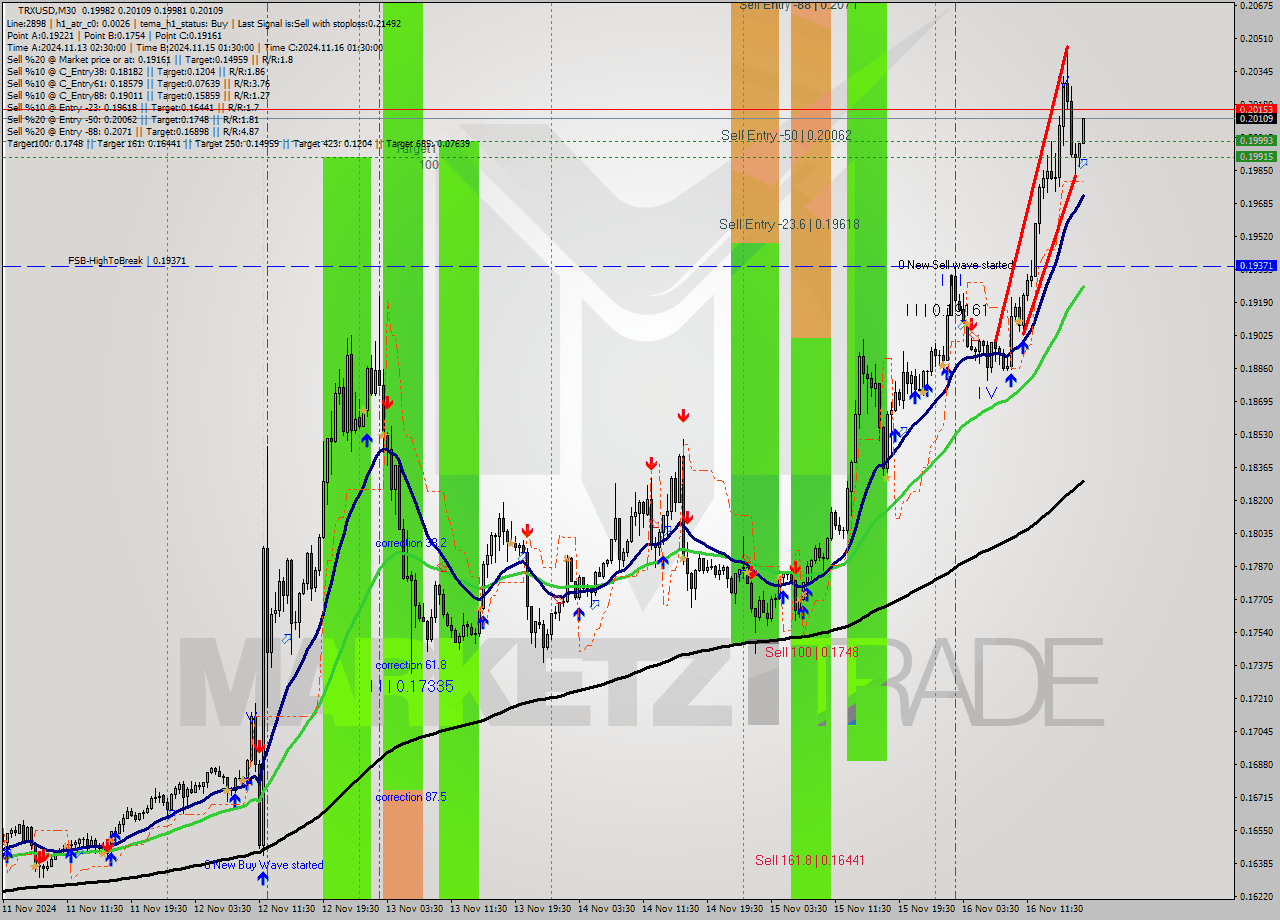The height and width of the screenshot is (920, 1280).
Task: Select the green 0.19915 price tag
Action: click(x=1256, y=157)
